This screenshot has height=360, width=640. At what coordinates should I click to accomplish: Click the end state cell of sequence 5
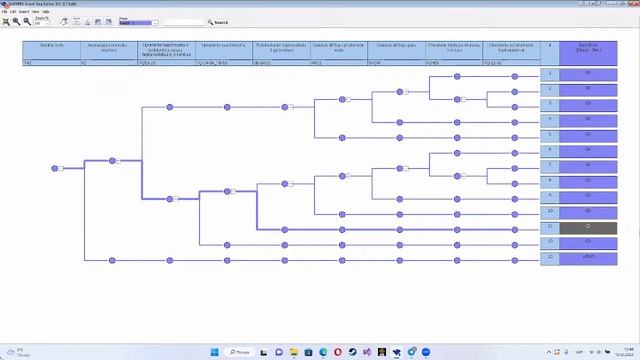[x=588, y=136]
